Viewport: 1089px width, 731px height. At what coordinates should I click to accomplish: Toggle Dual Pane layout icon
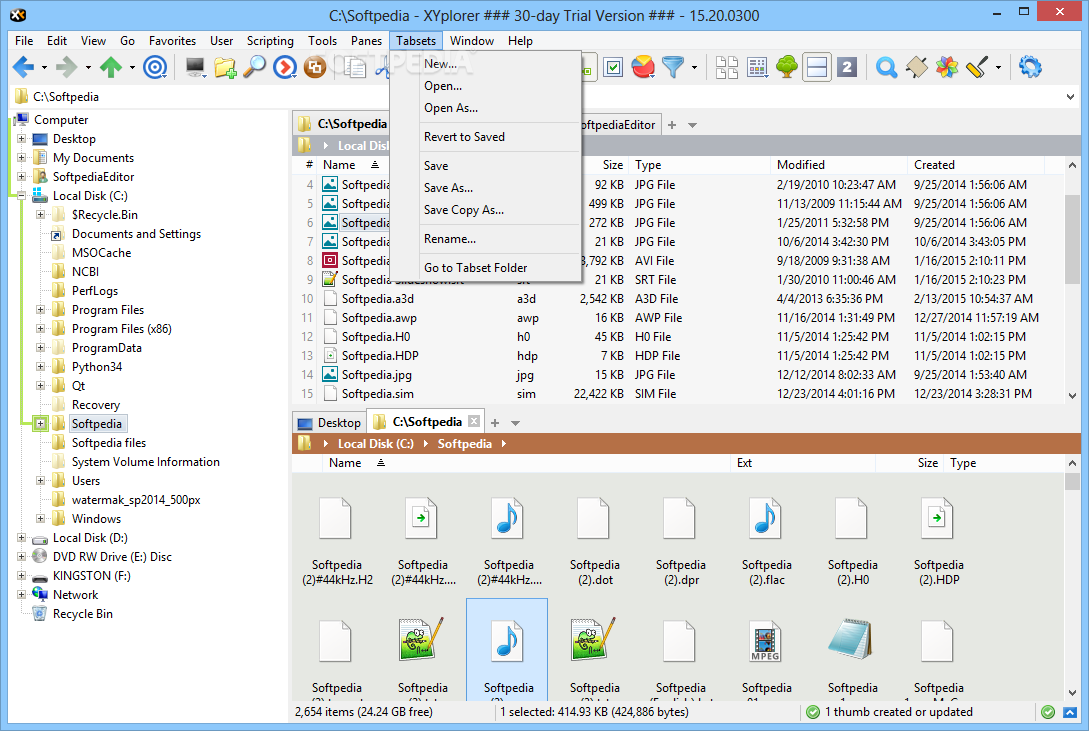pos(817,67)
